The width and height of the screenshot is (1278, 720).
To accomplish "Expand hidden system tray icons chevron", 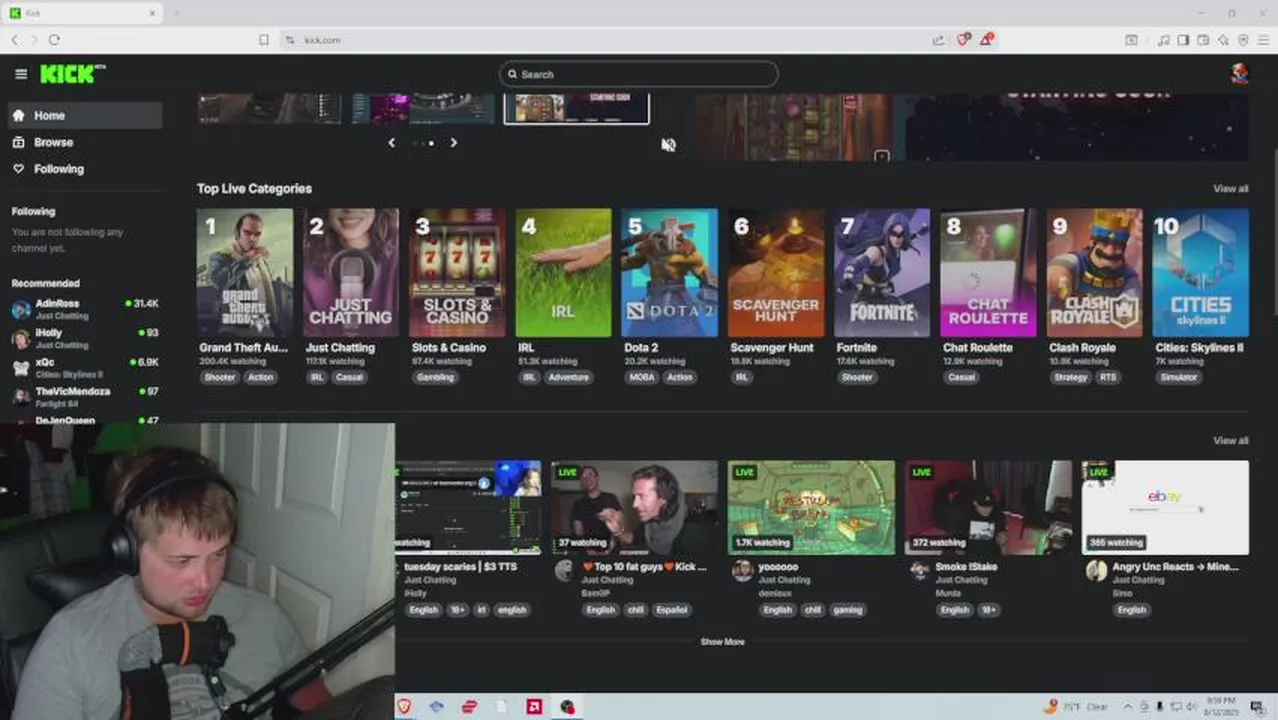I will click(x=1128, y=707).
